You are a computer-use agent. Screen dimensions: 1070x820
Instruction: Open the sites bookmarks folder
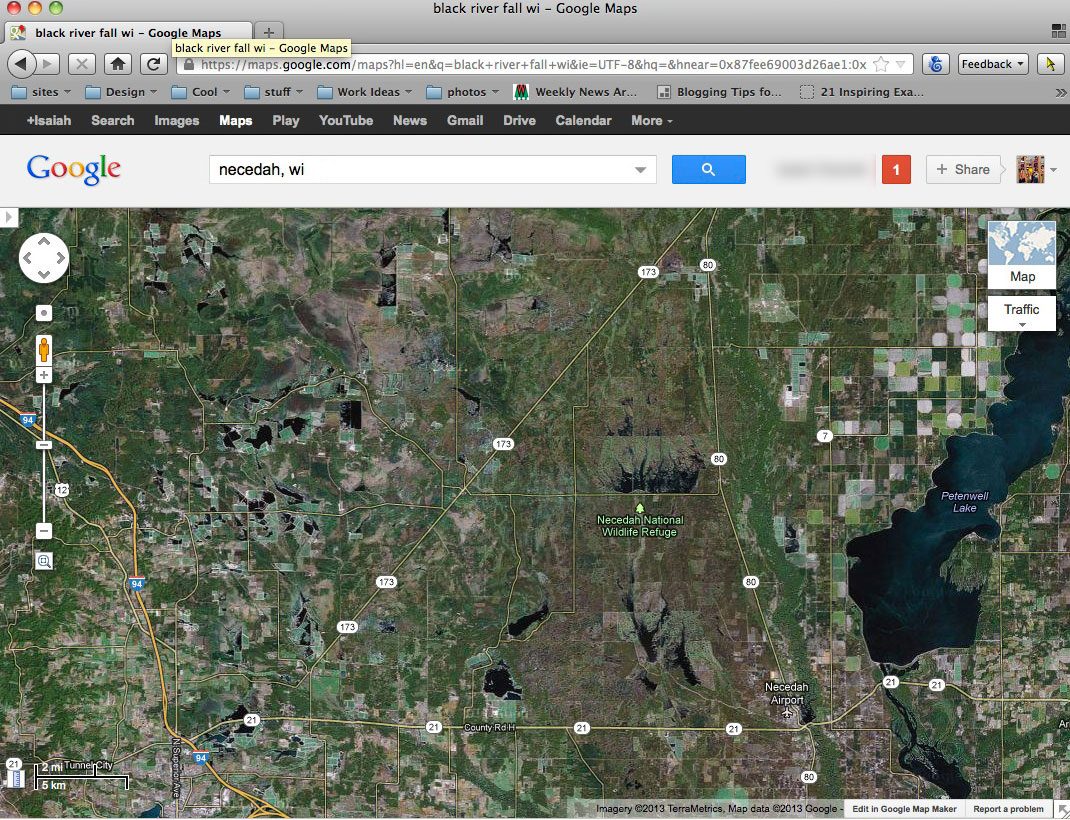(x=42, y=92)
